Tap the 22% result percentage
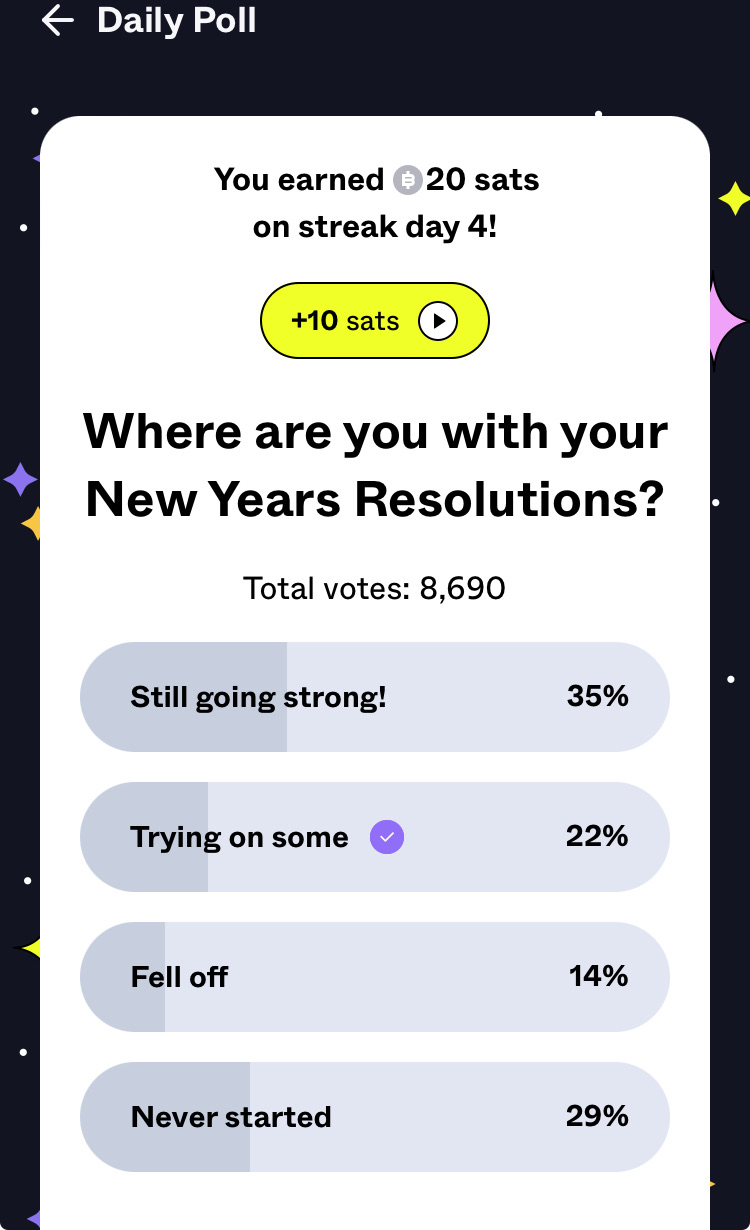 pos(597,836)
